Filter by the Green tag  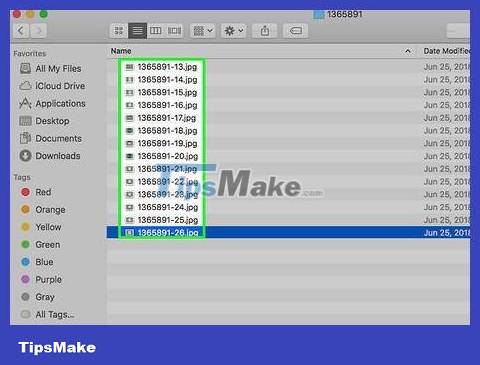pos(41,245)
